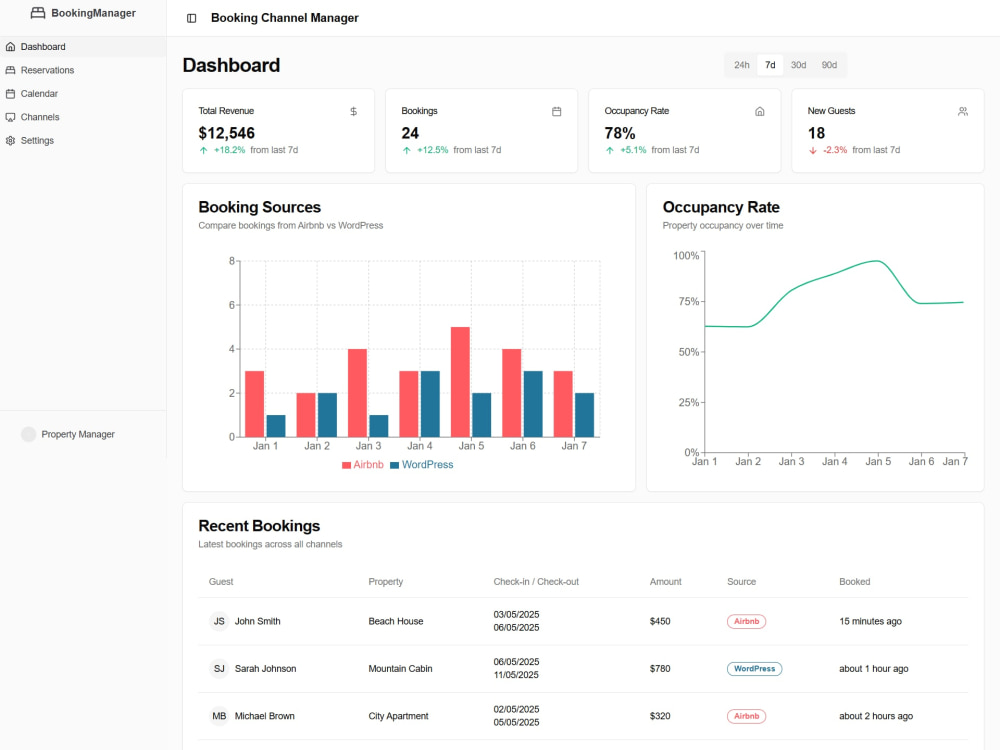
Task: Click the $12,546 total revenue value
Action: pyautogui.click(x=226, y=133)
